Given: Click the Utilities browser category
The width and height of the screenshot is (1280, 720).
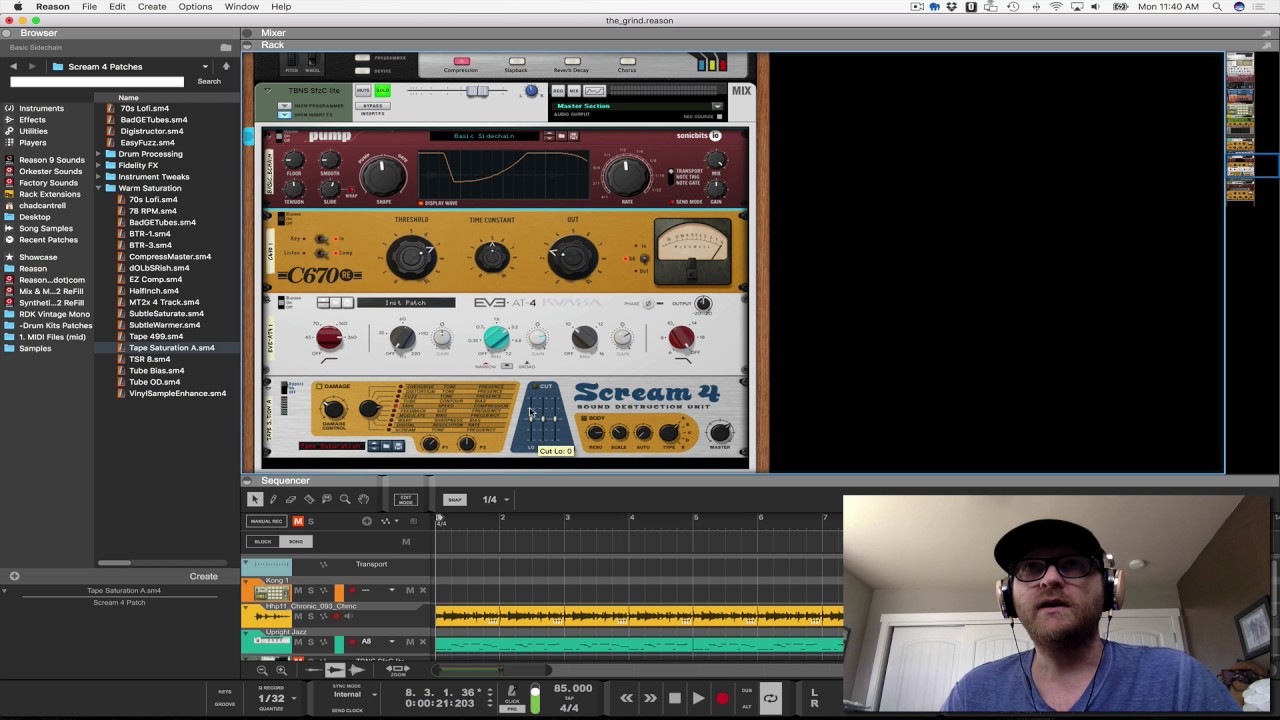Looking at the screenshot, I should [x=33, y=131].
